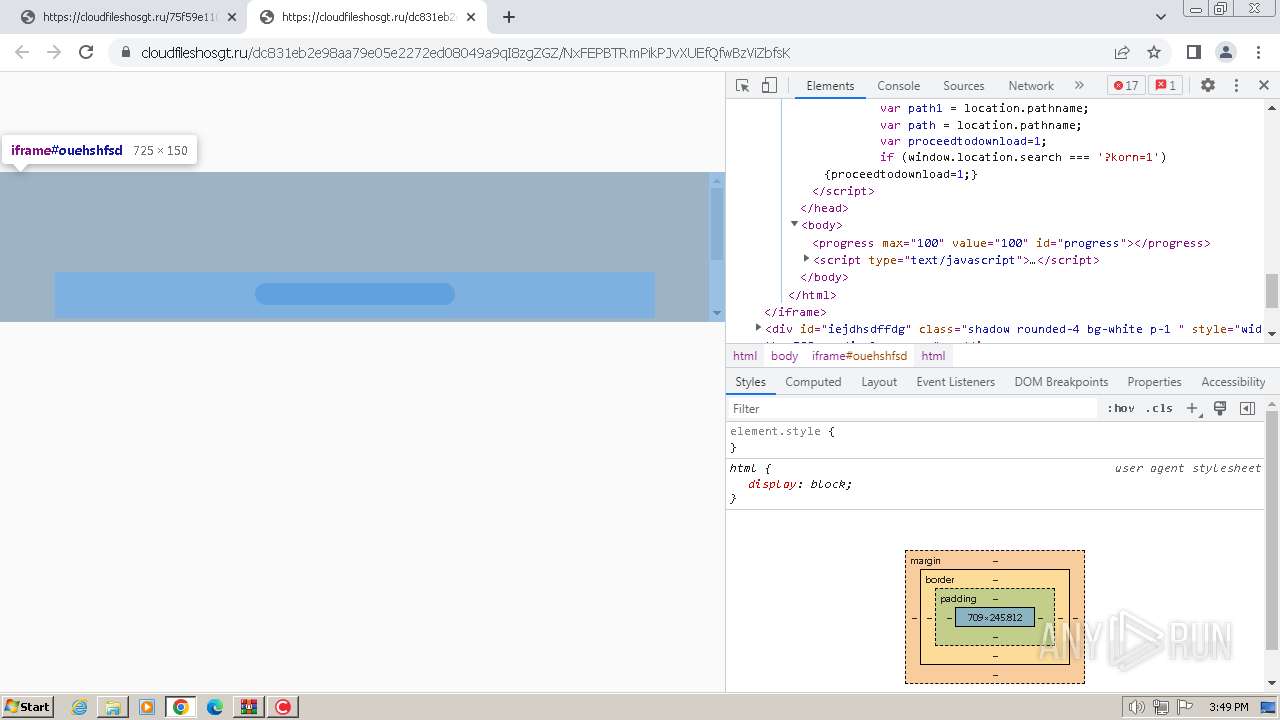Open Chrome from the taskbar
The width and height of the screenshot is (1280, 720).
tap(180, 707)
